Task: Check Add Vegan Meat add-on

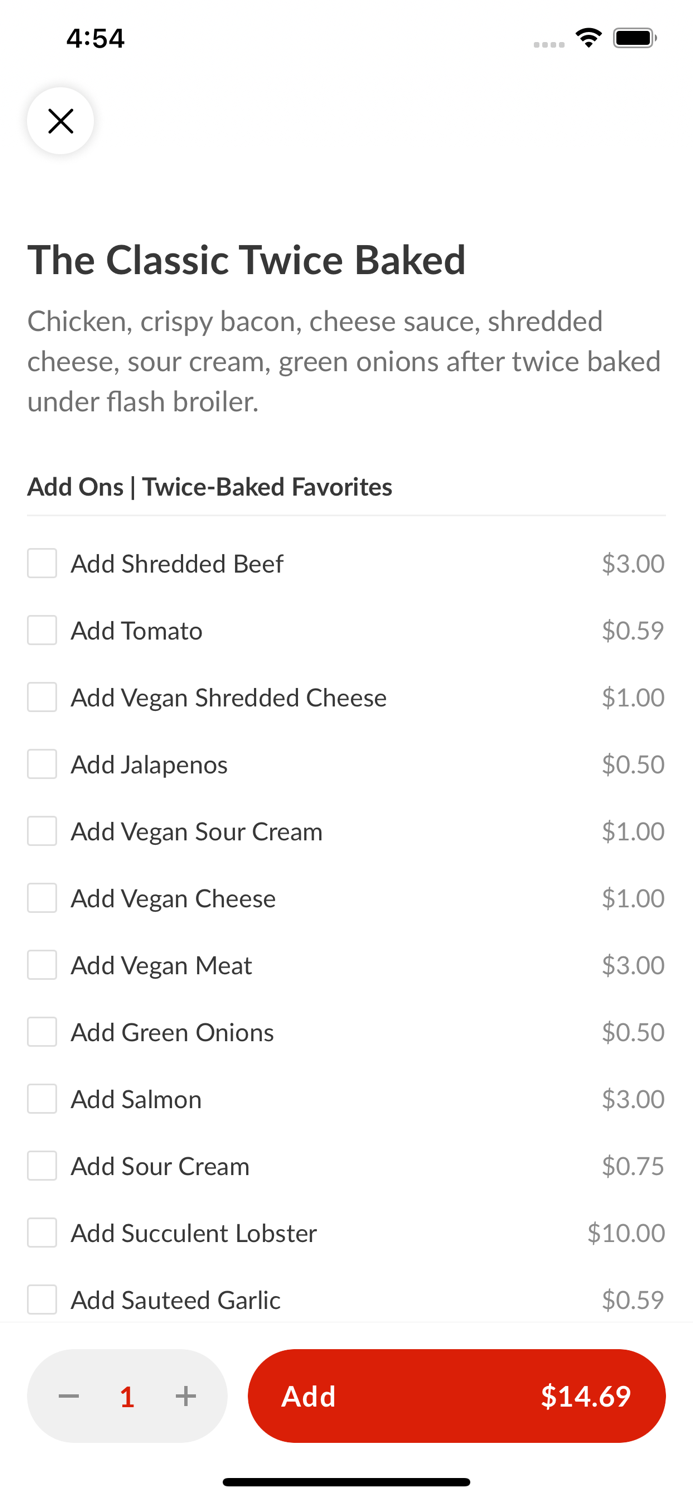Action: point(41,965)
